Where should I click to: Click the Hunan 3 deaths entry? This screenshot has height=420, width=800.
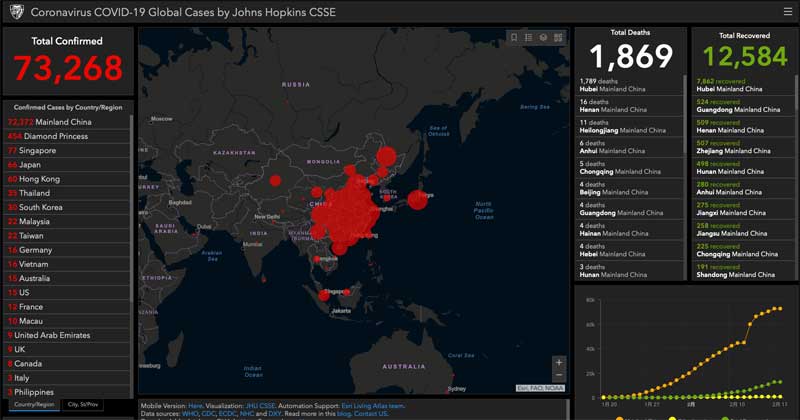[x=629, y=271]
